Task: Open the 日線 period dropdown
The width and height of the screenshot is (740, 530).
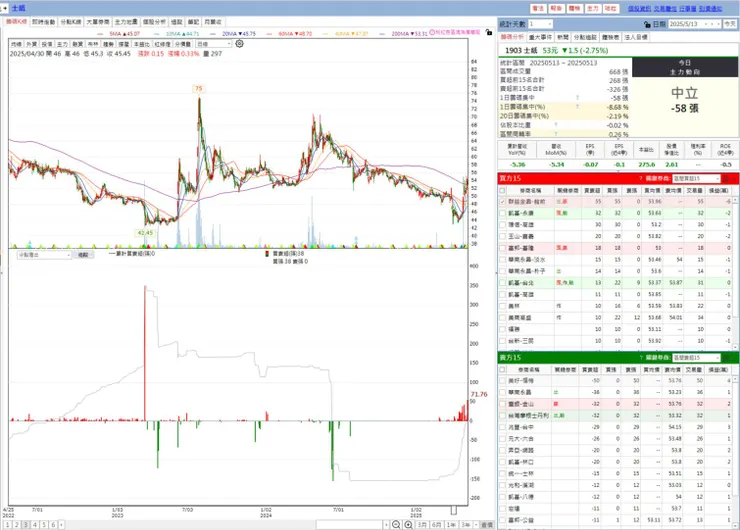Action: coord(213,44)
